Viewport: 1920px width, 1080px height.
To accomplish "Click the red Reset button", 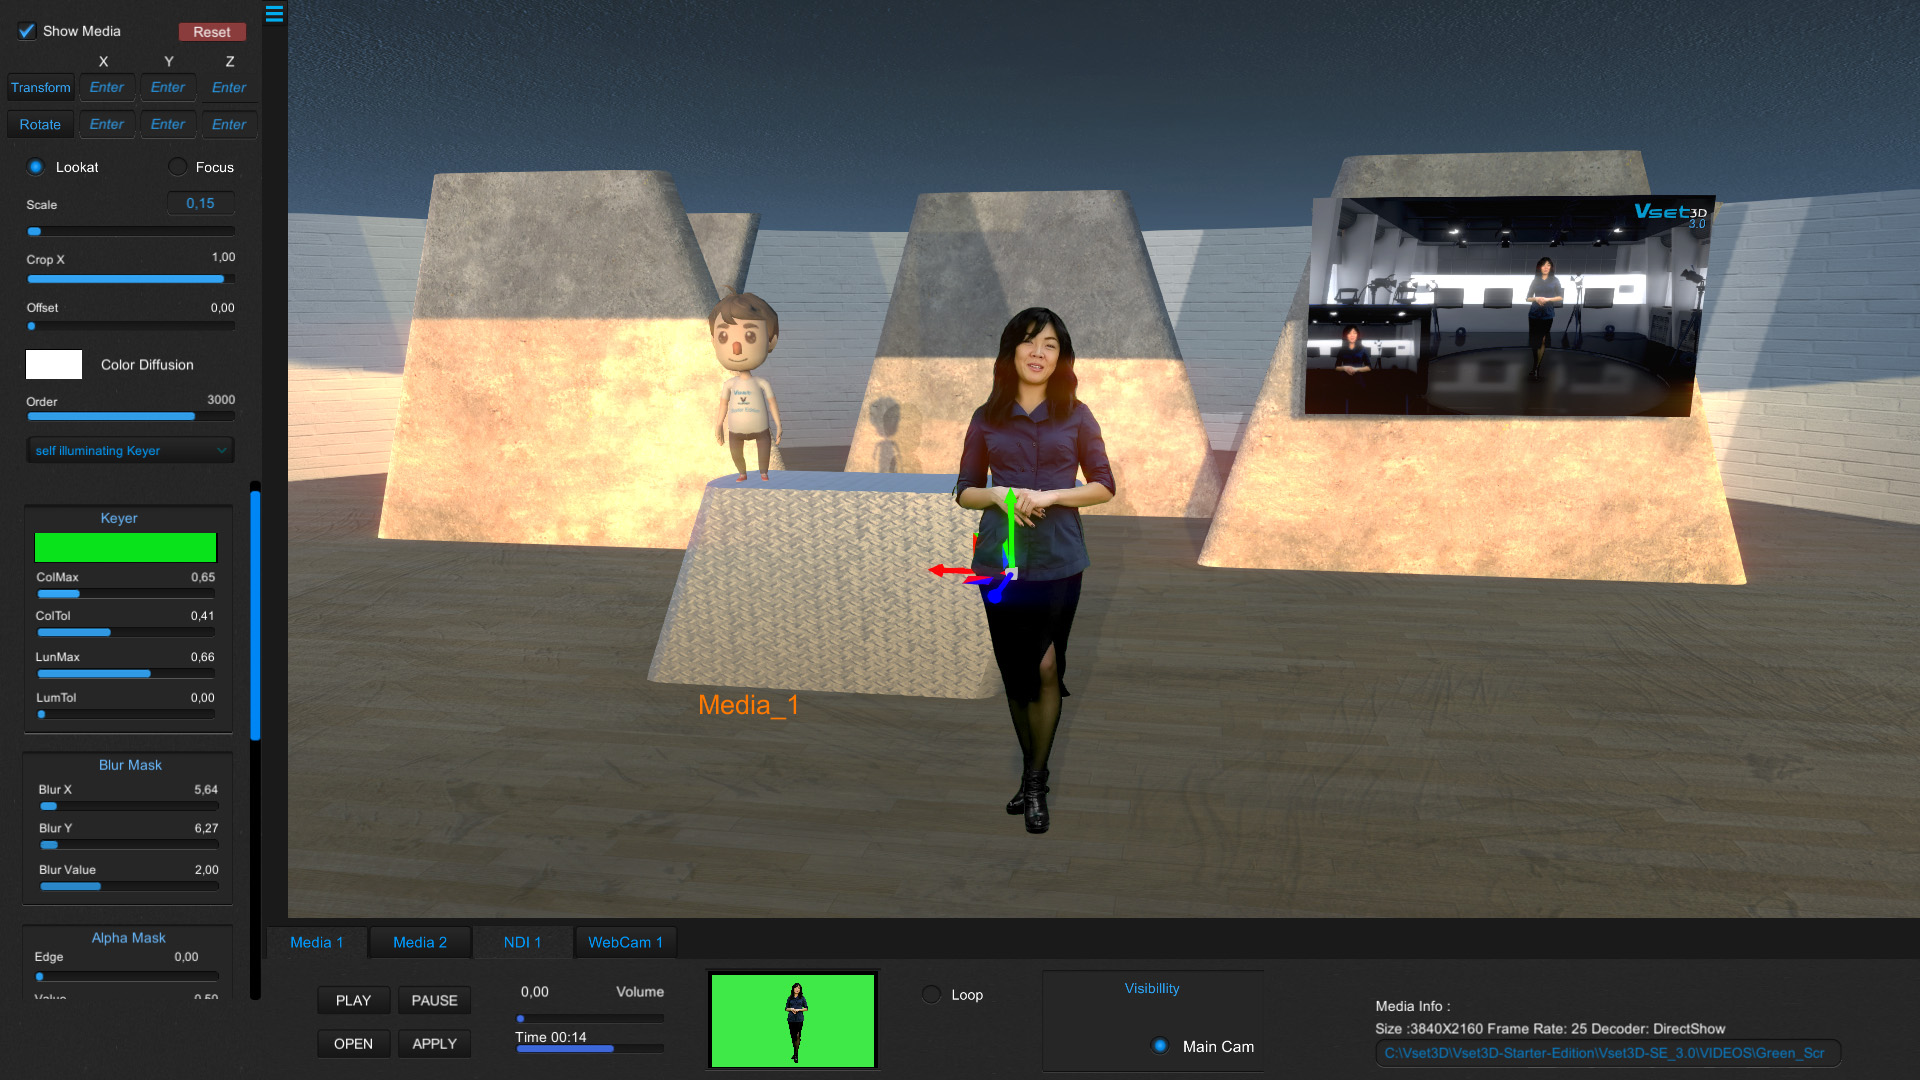I will tap(212, 32).
